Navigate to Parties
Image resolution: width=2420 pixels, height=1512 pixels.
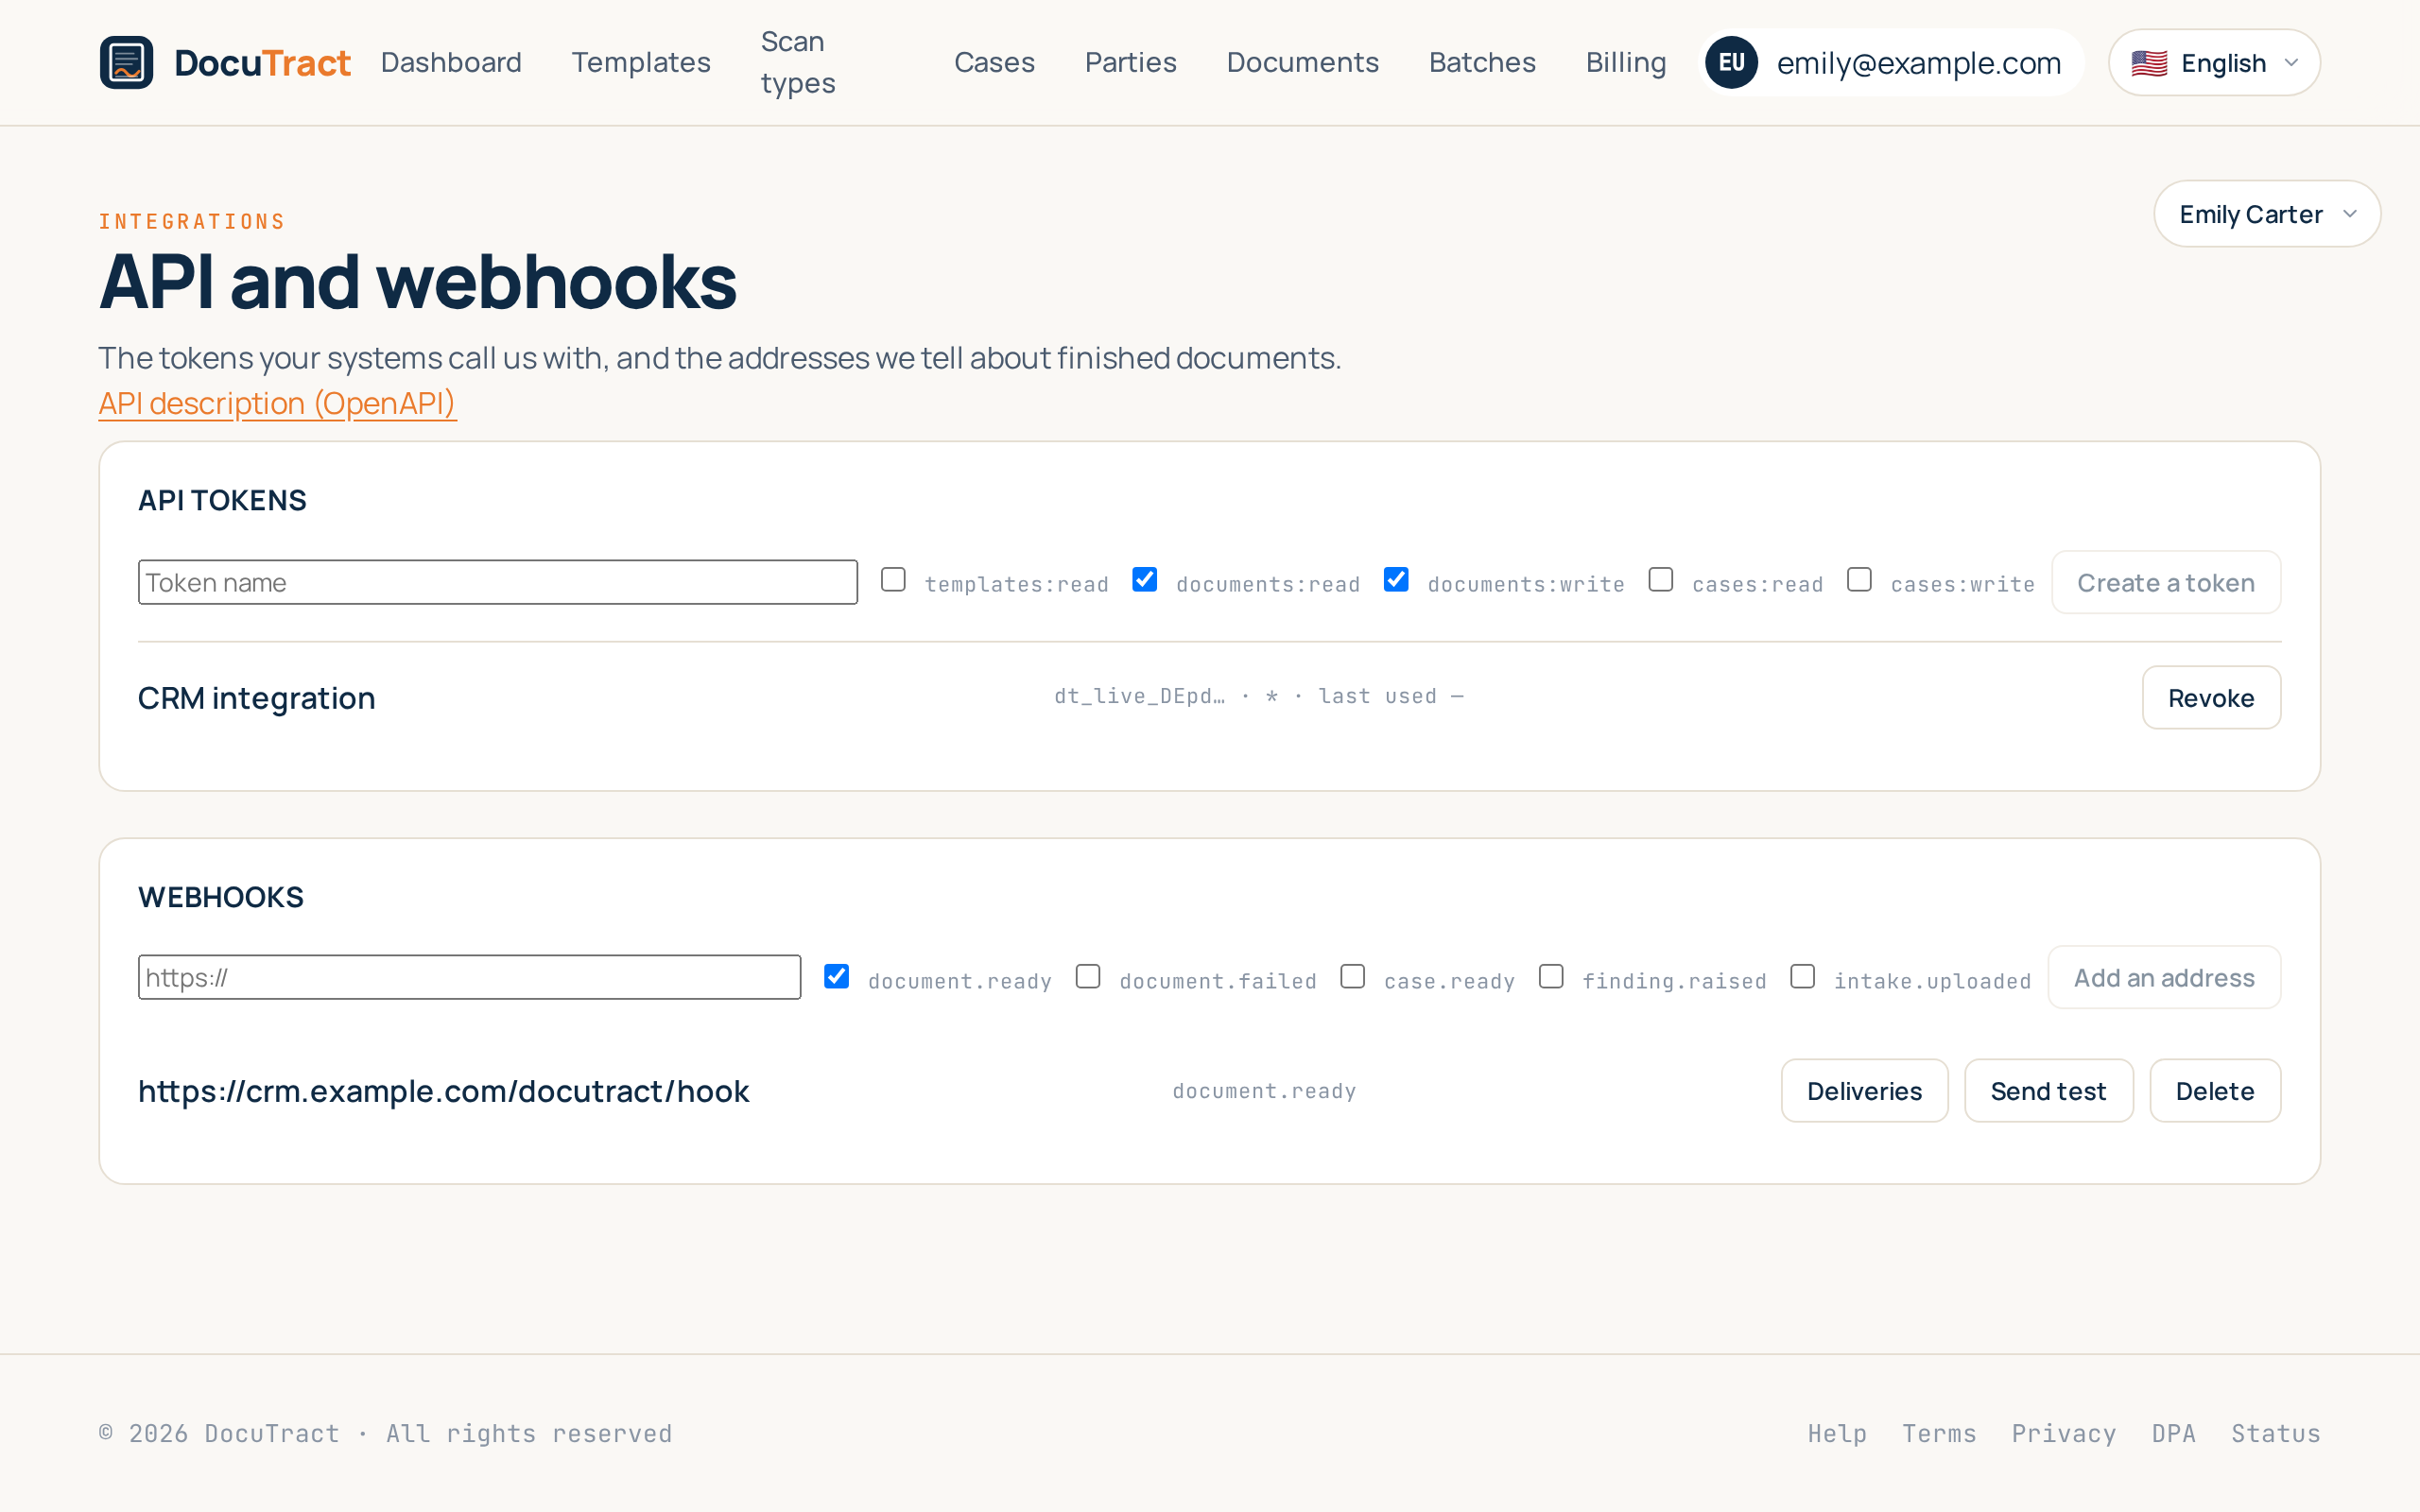tap(1131, 62)
